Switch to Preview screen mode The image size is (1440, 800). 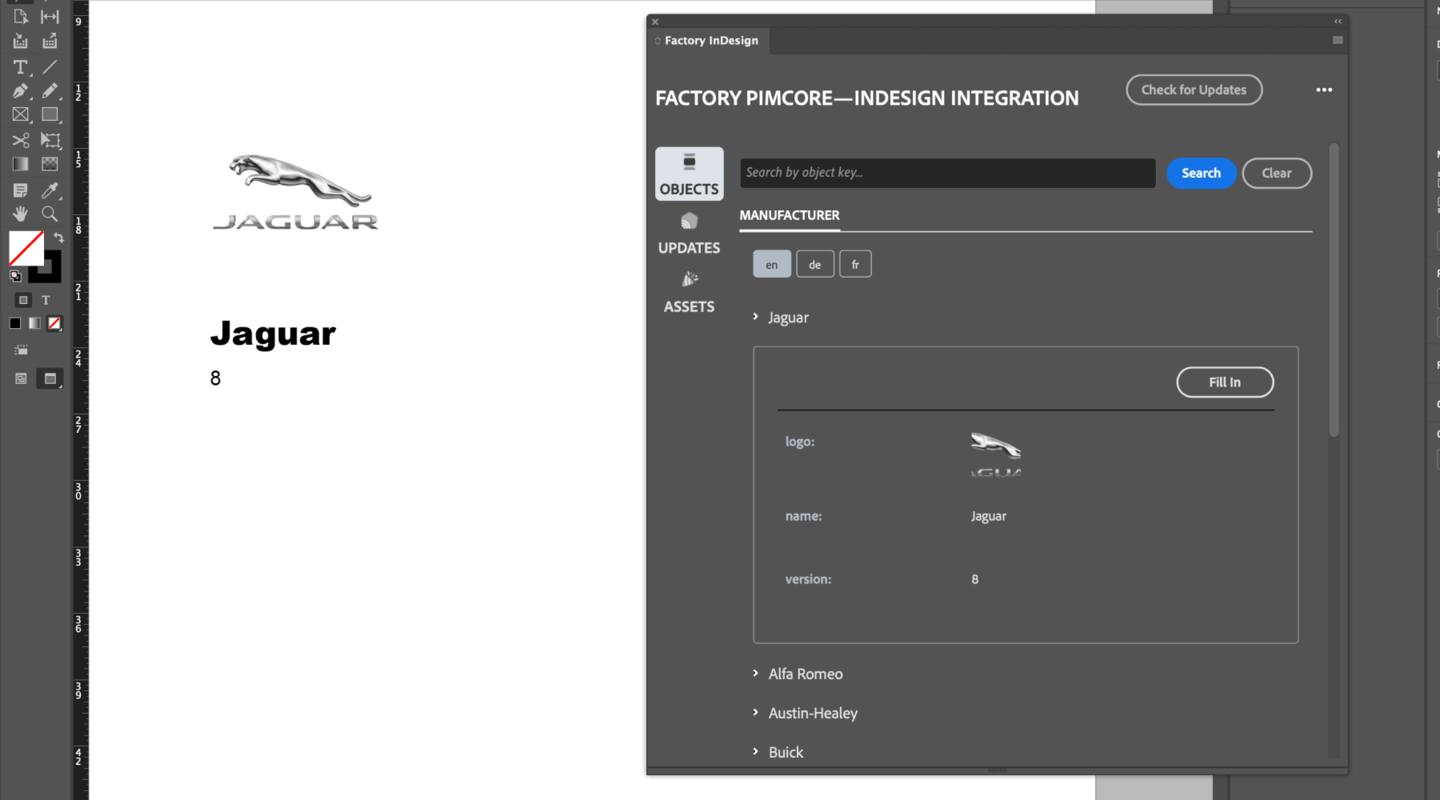[50, 379]
